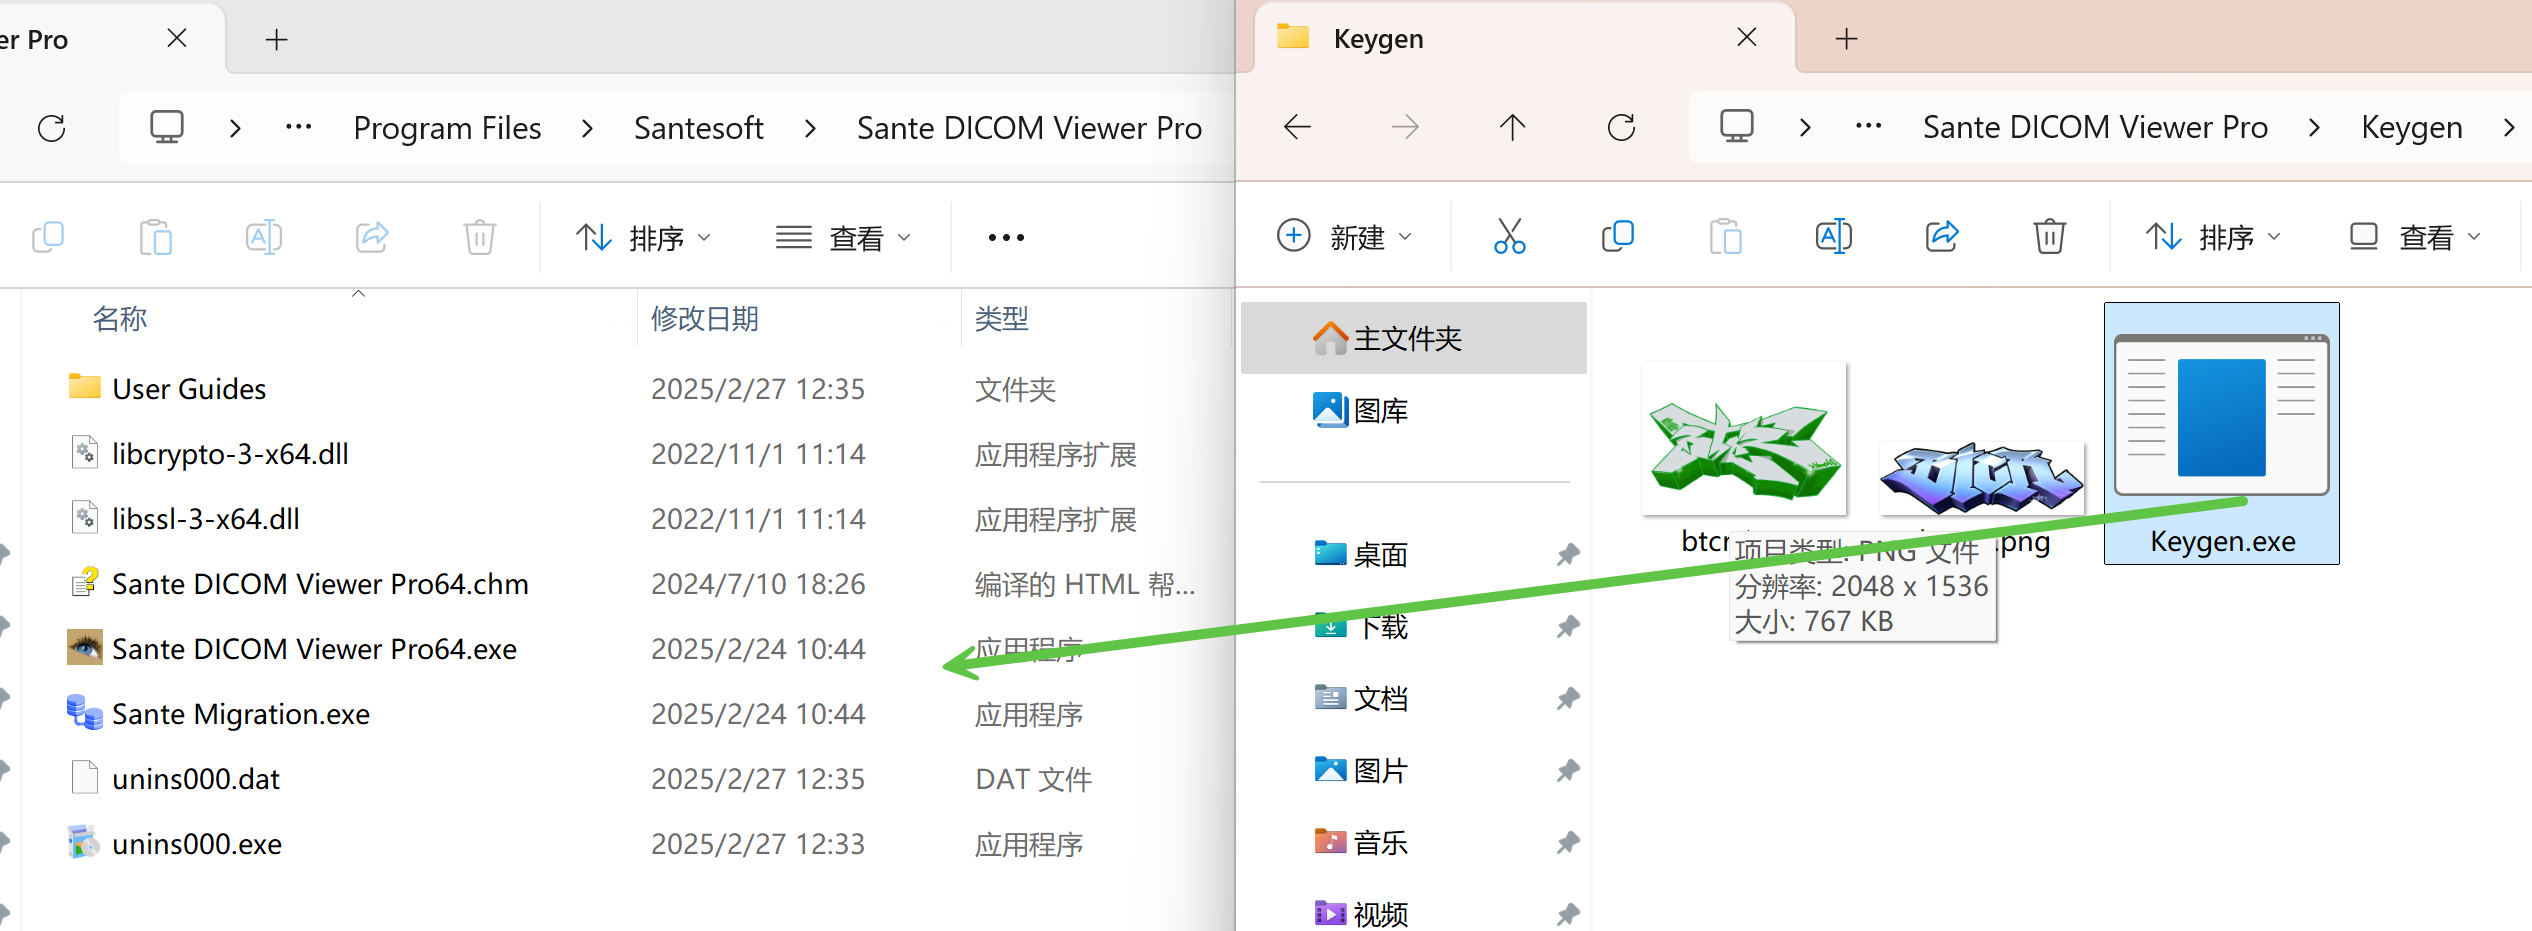Open 下载 Downloads in the sidebar
The width and height of the screenshot is (2532, 931).
coord(1383,627)
